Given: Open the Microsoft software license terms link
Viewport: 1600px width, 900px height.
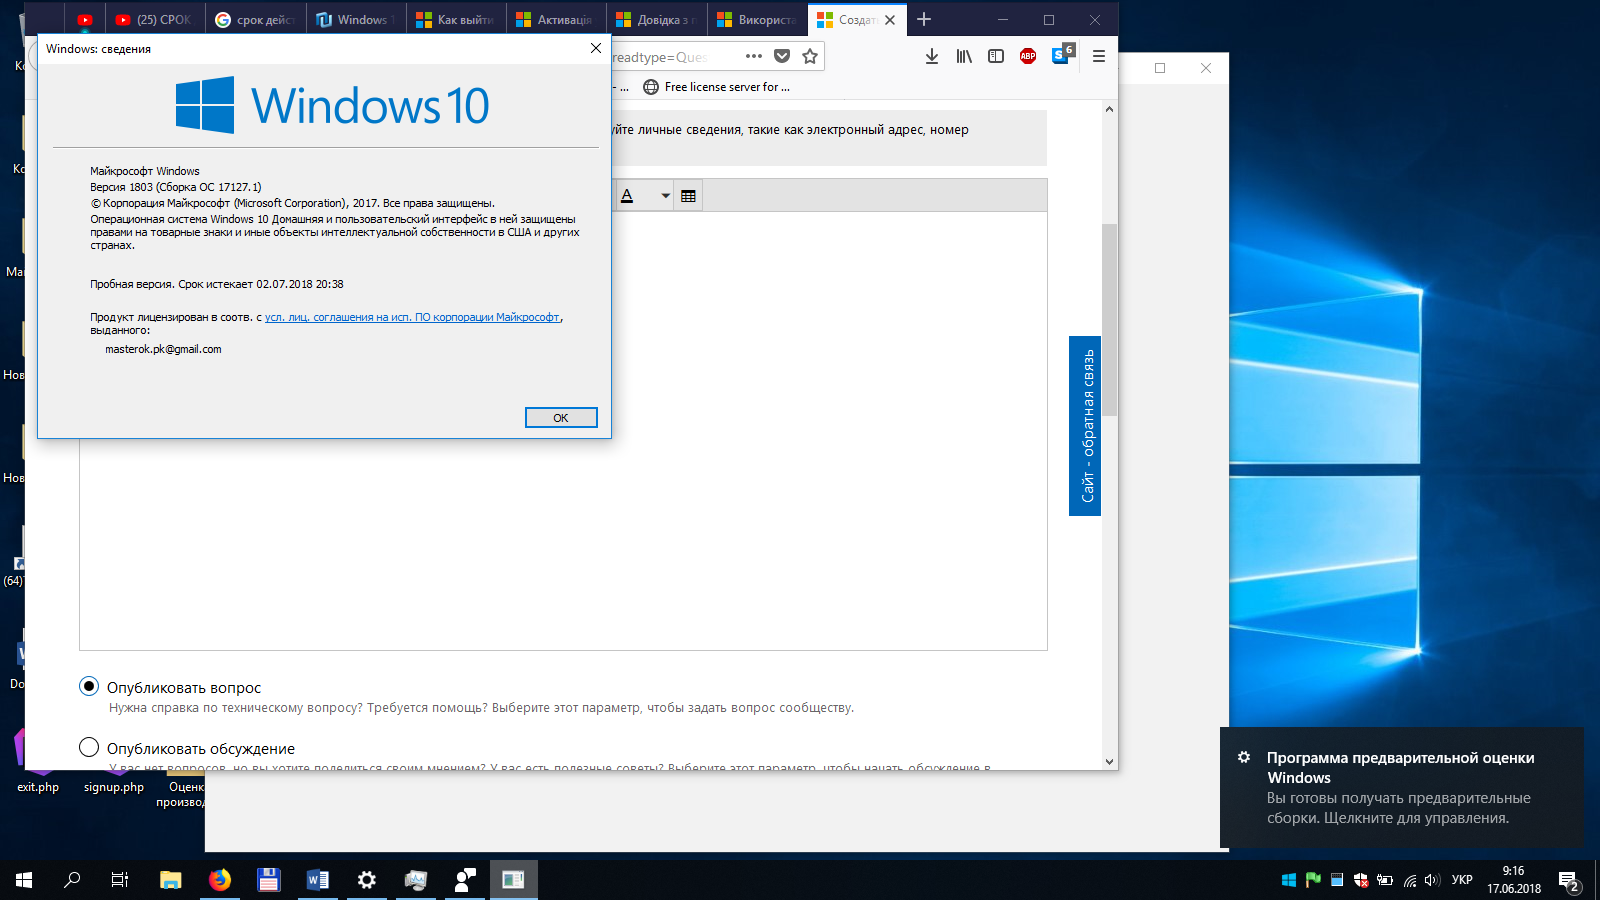Looking at the screenshot, I should [412, 317].
